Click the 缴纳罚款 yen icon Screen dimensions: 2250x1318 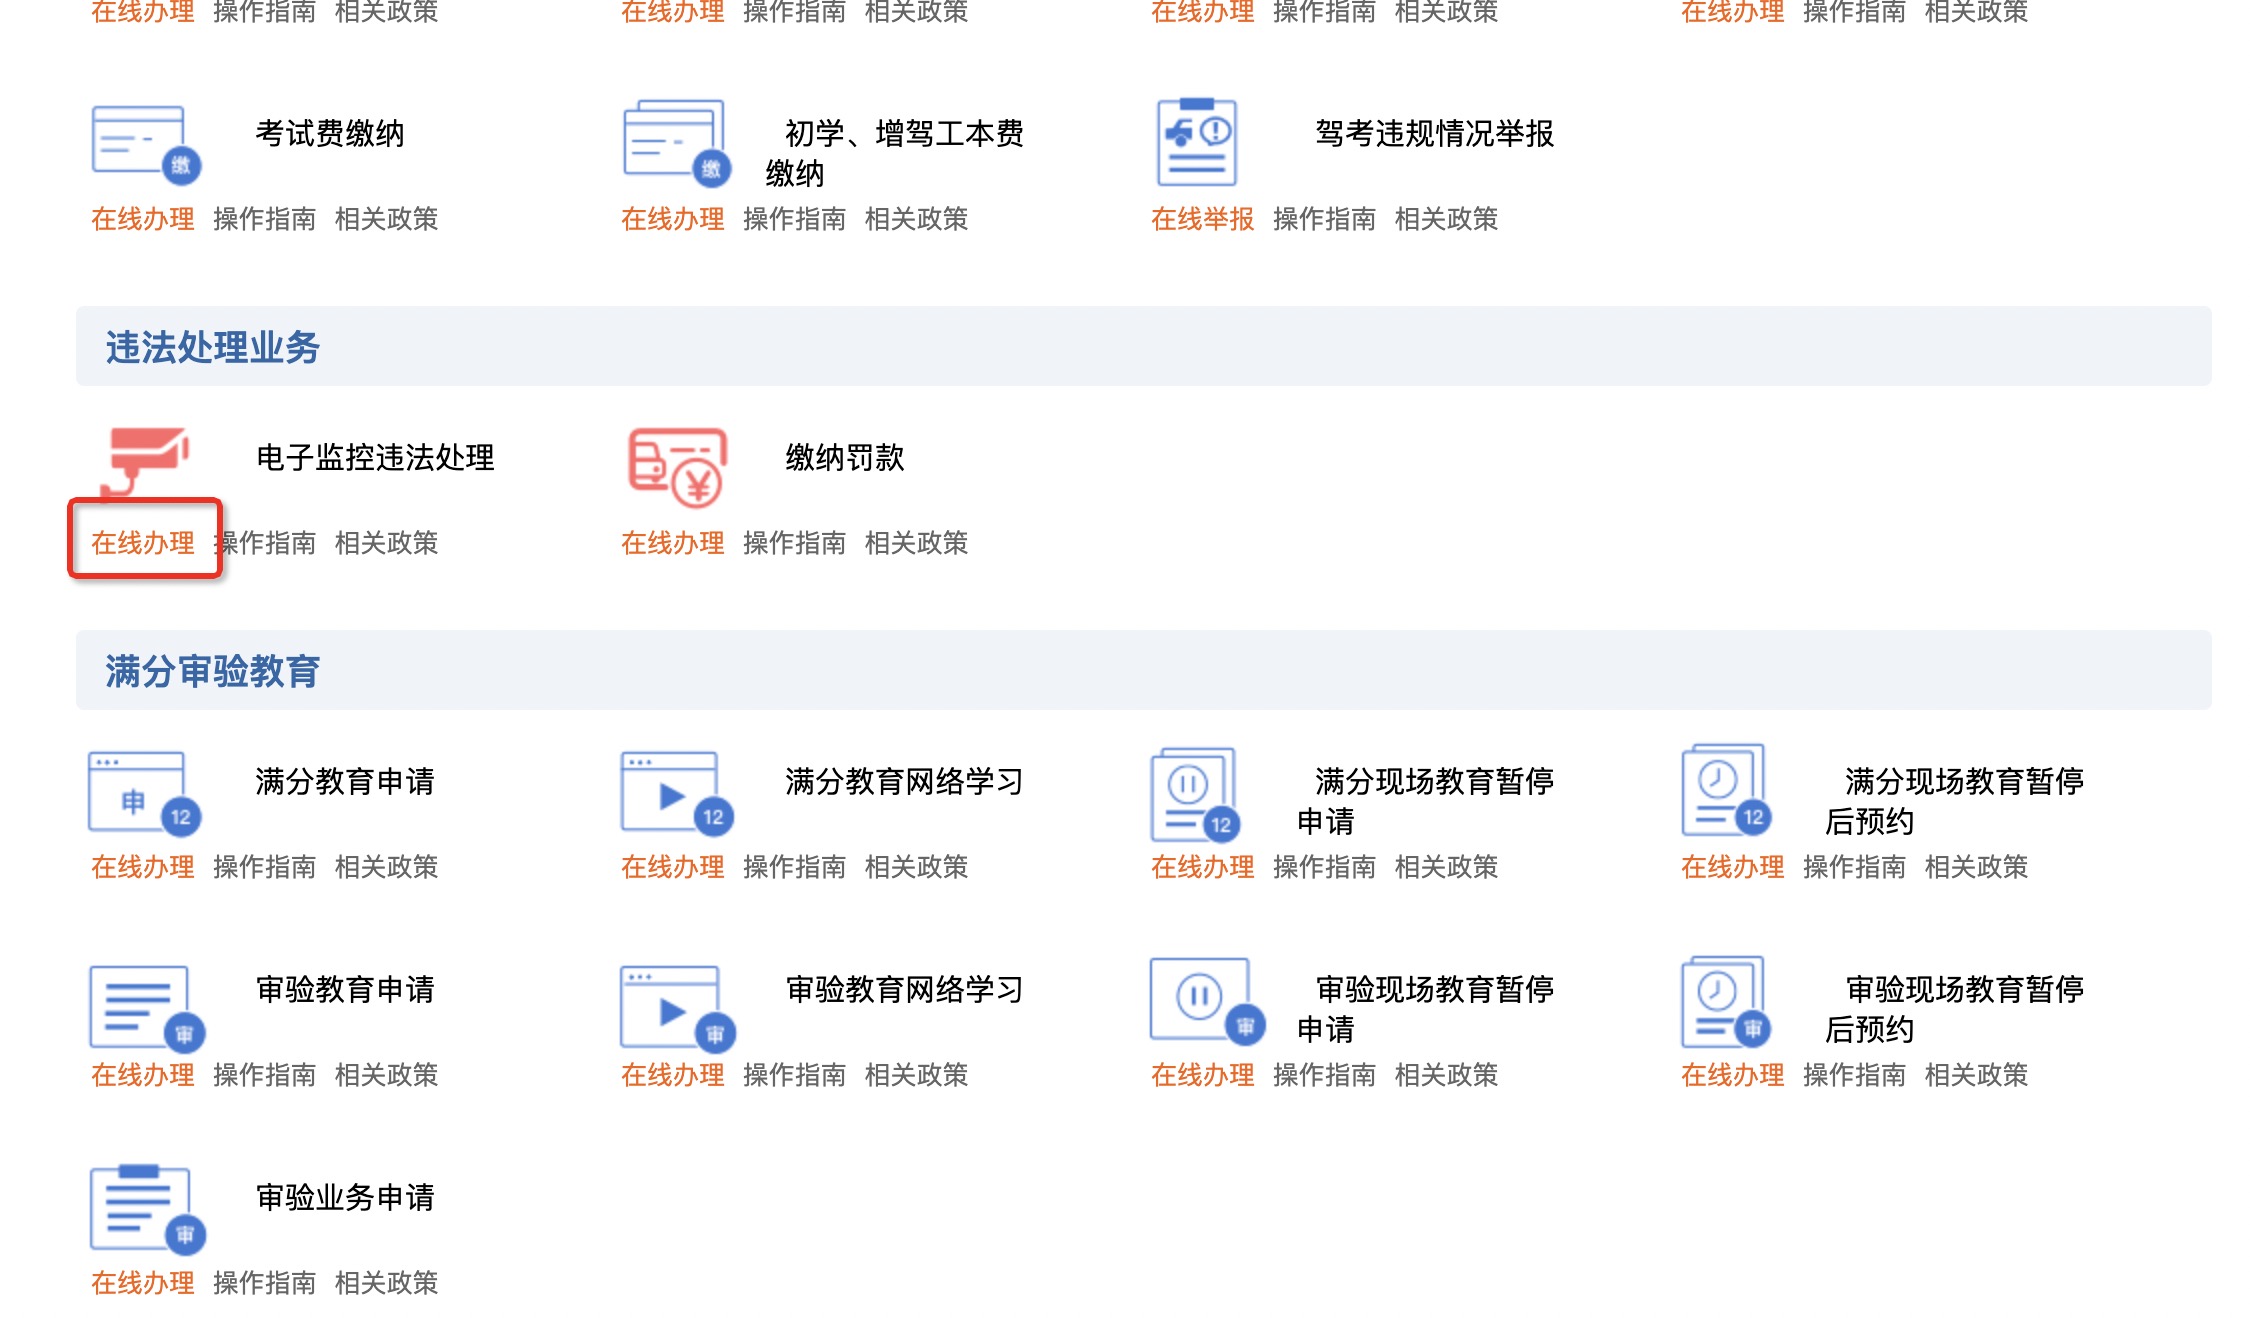coord(677,467)
